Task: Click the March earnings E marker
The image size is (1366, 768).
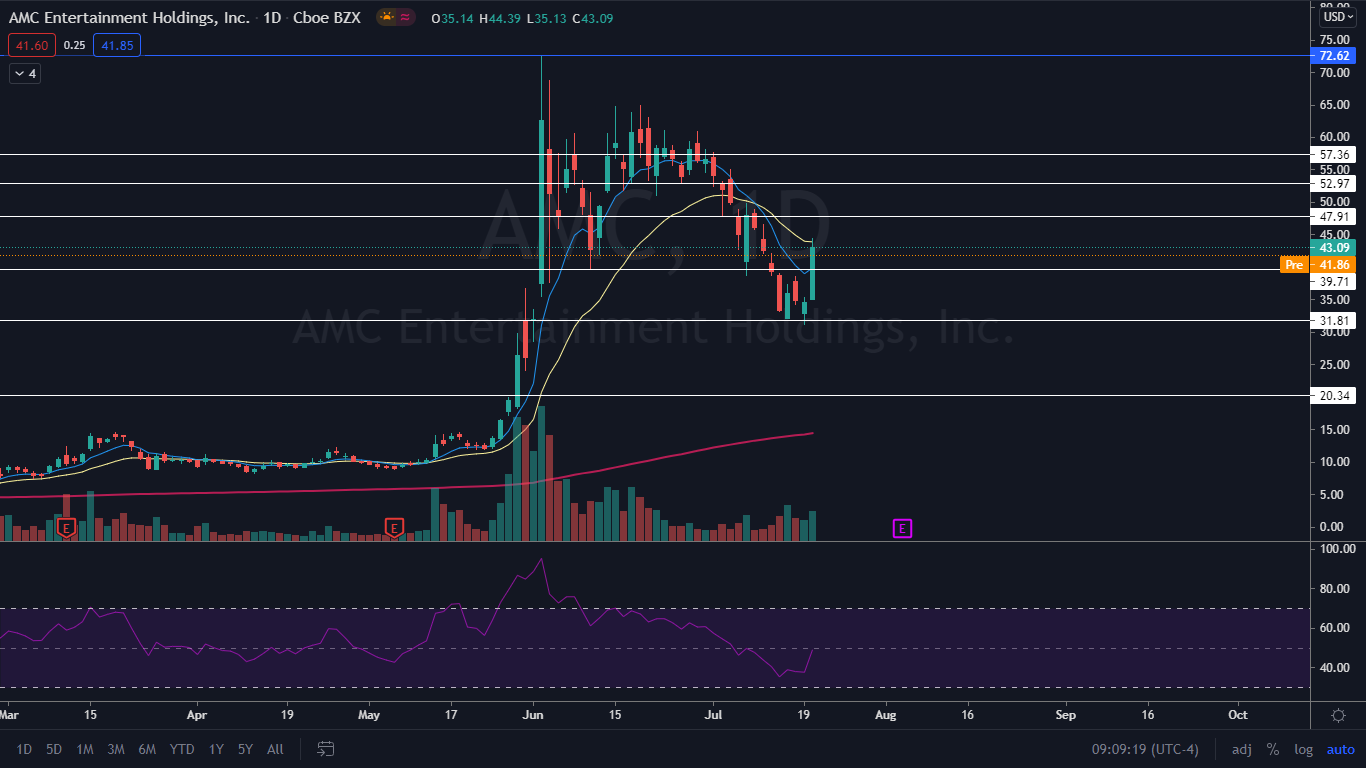Action: [x=66, y=527]
